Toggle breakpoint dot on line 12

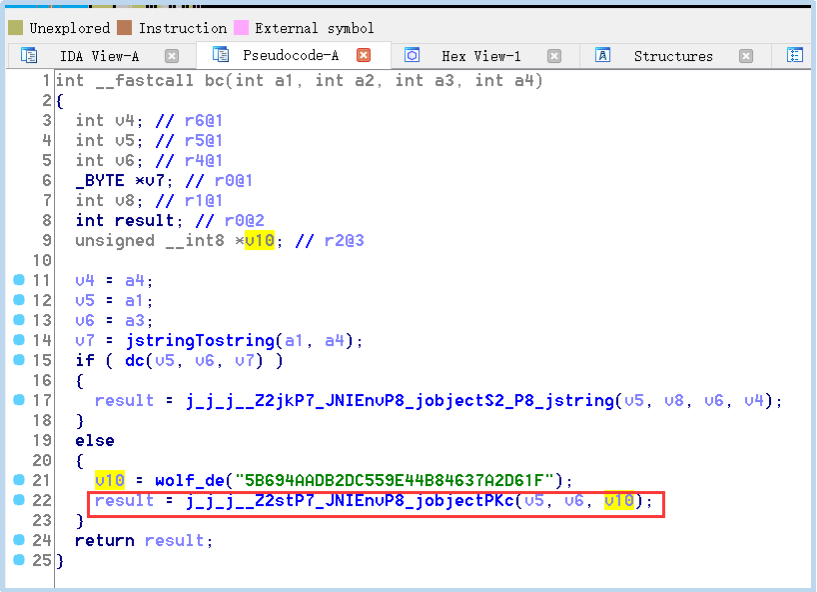point(19,300)
